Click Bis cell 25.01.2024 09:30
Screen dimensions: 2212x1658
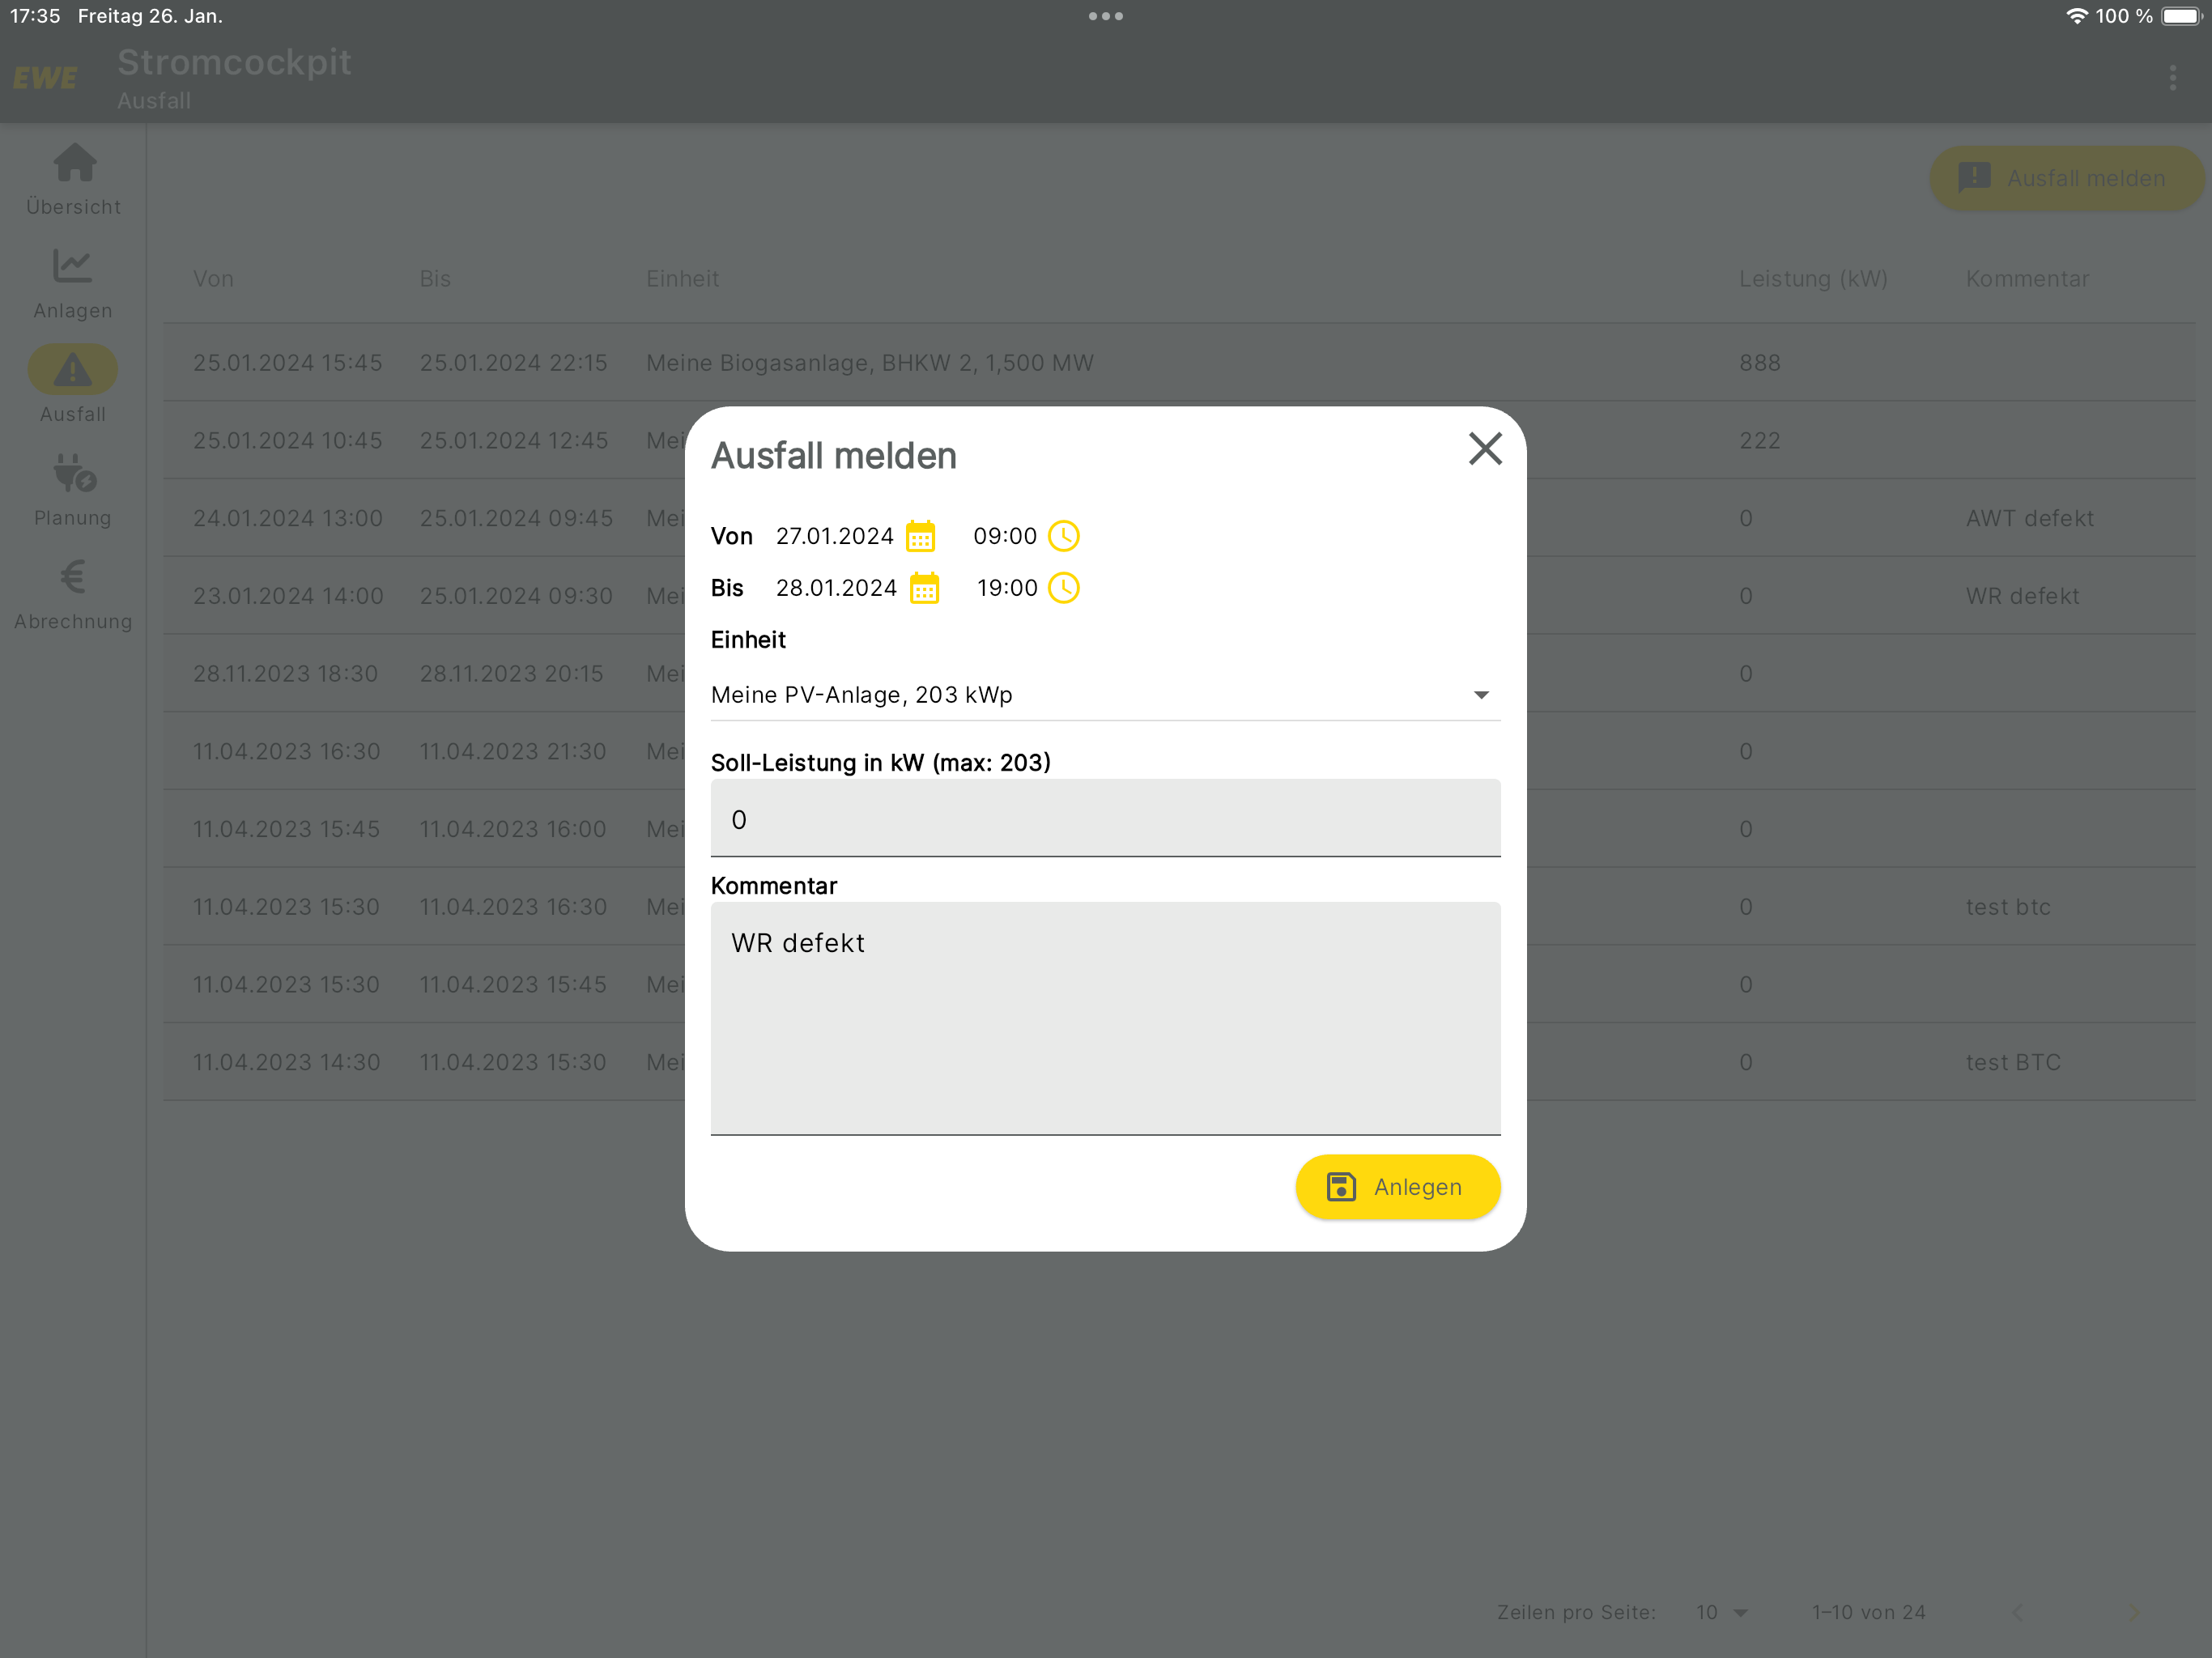(x=515, y=596)
